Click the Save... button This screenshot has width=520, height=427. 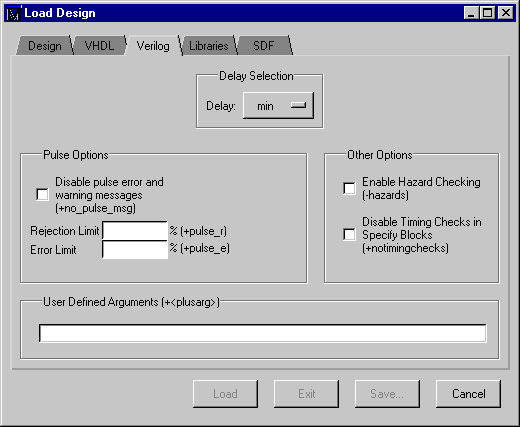pyautogui.click(x=387, y=394)
